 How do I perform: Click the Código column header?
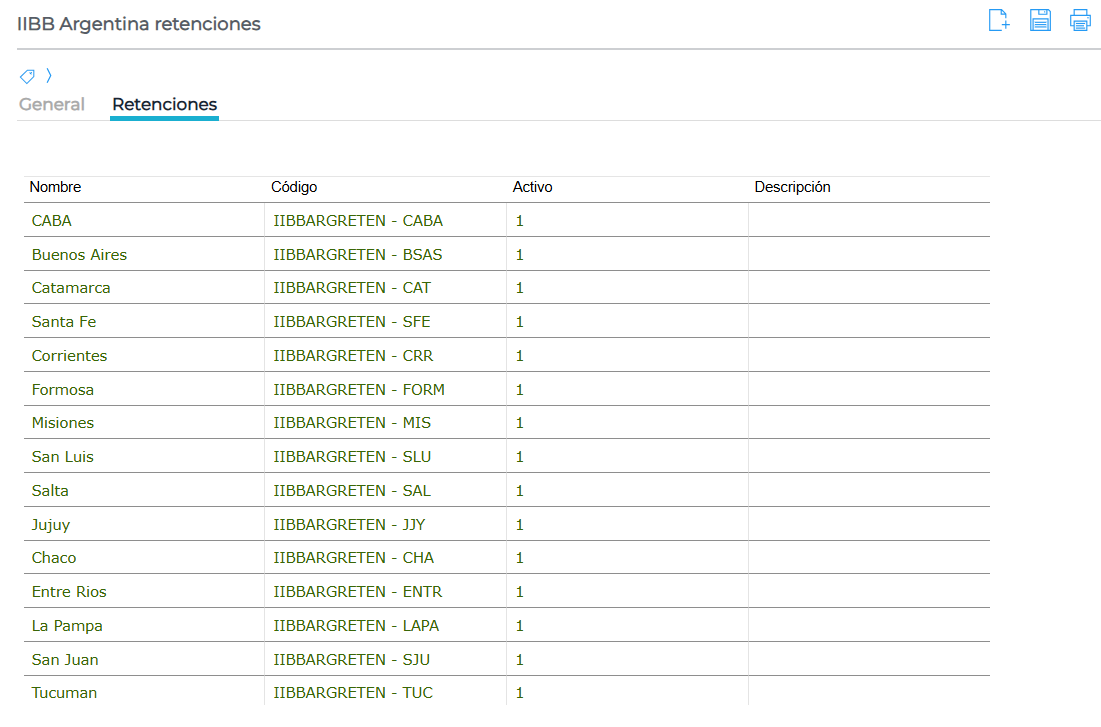(294, 187)
